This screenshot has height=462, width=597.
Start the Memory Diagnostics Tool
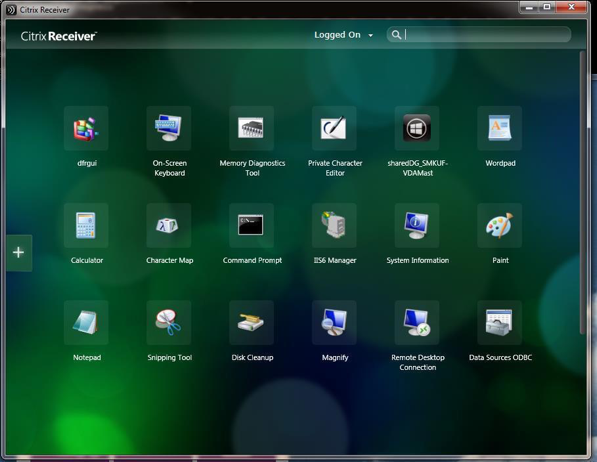(x=252, y=128)
